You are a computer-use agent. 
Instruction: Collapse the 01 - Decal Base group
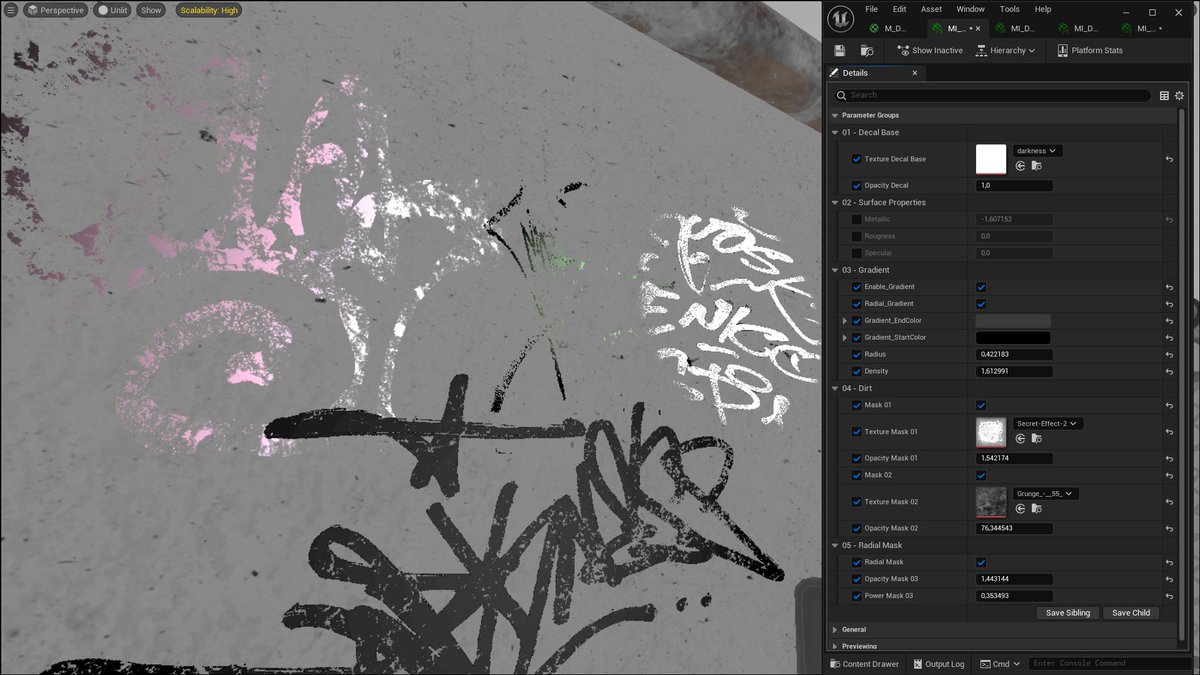point(836,132)
